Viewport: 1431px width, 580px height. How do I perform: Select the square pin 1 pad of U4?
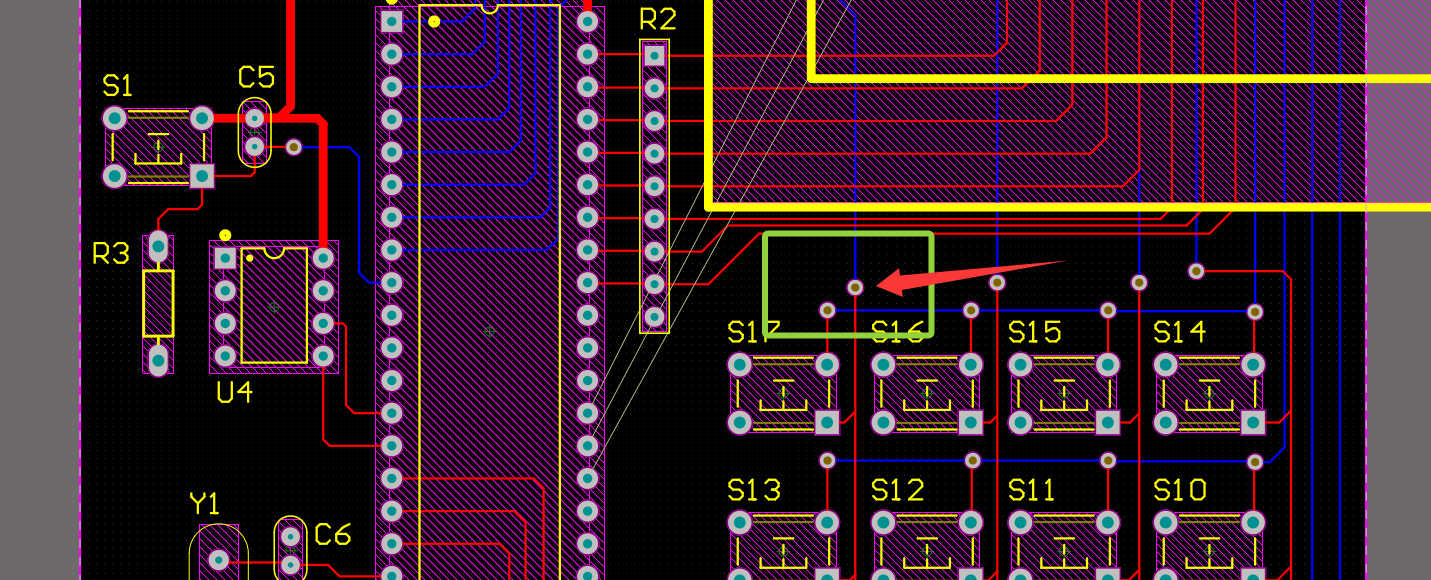click(226, 258)
